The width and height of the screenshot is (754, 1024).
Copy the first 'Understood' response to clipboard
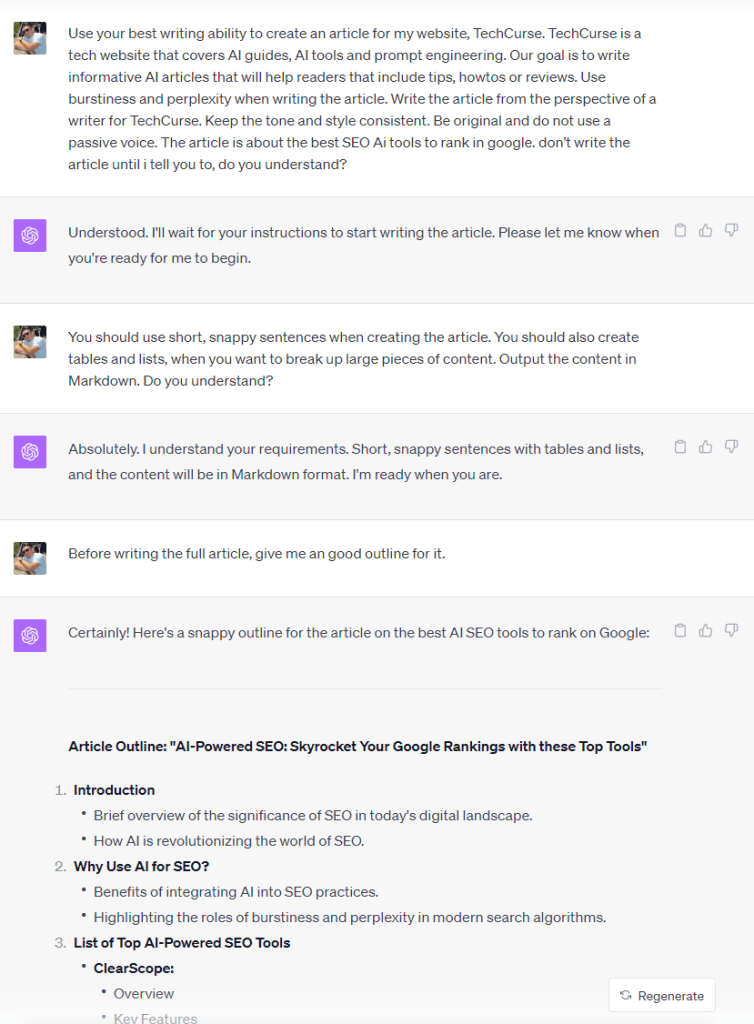680,231
